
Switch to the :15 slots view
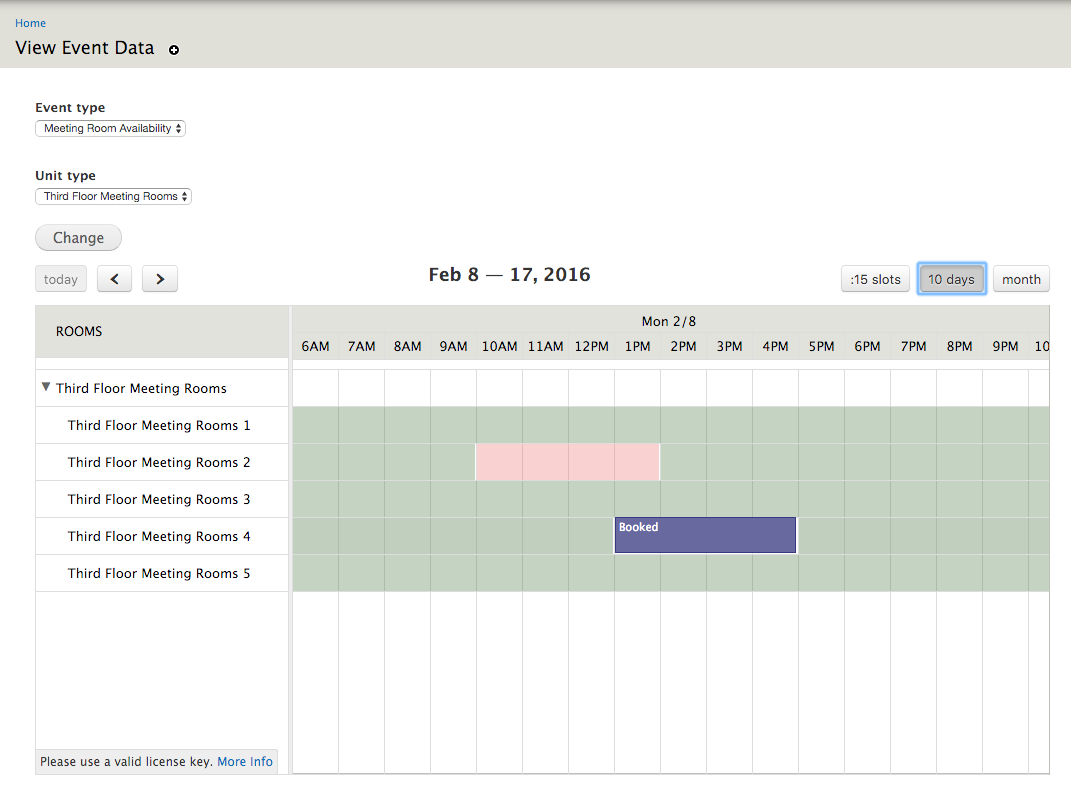coord(875,279)
